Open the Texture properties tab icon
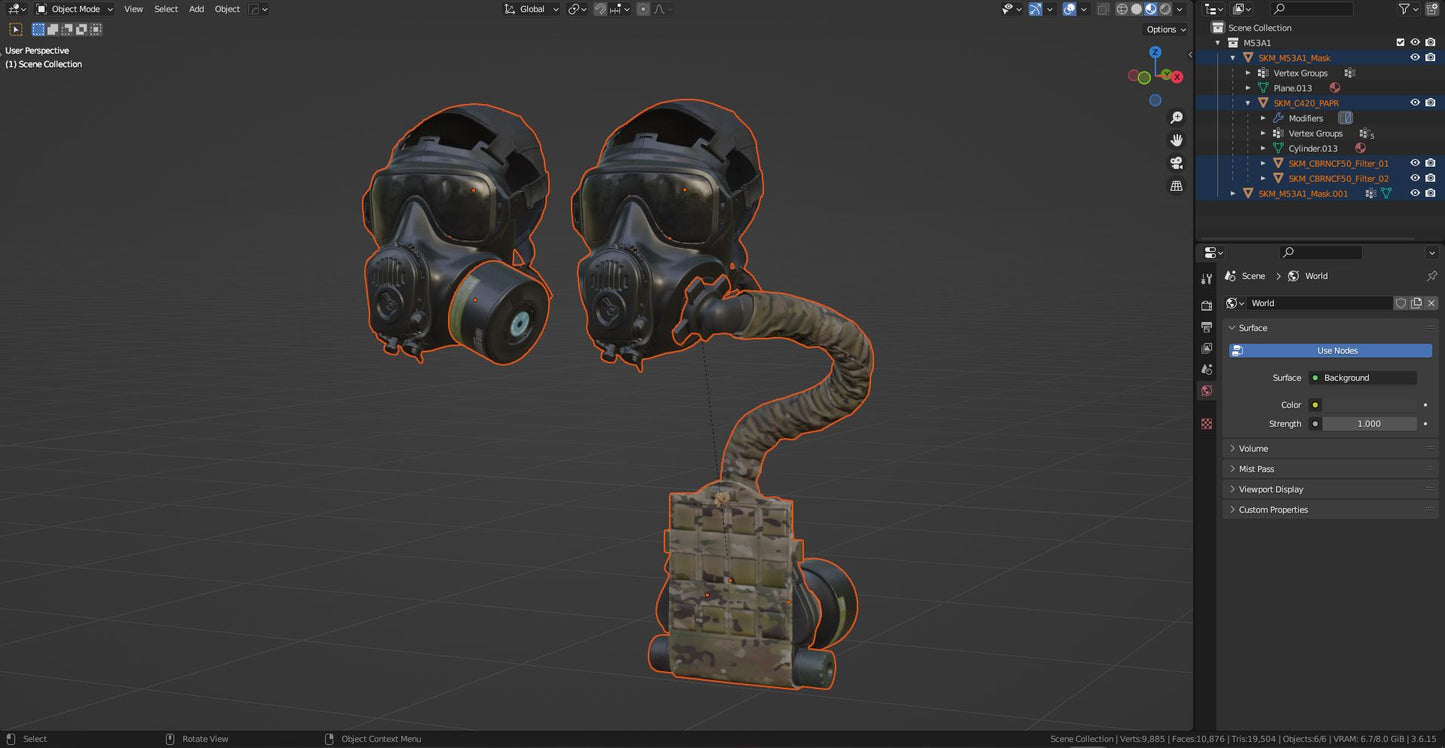The width and height of the screenshot is (1445, 748). (1207, 424)
